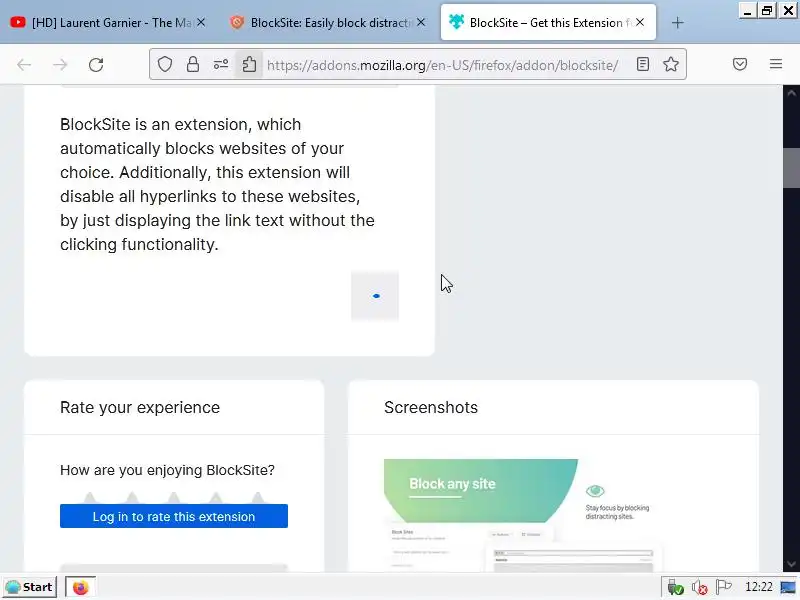This screenshot has height=600, width=800.
Task: Minimize the Firefox window
Action: click(747, 11)
